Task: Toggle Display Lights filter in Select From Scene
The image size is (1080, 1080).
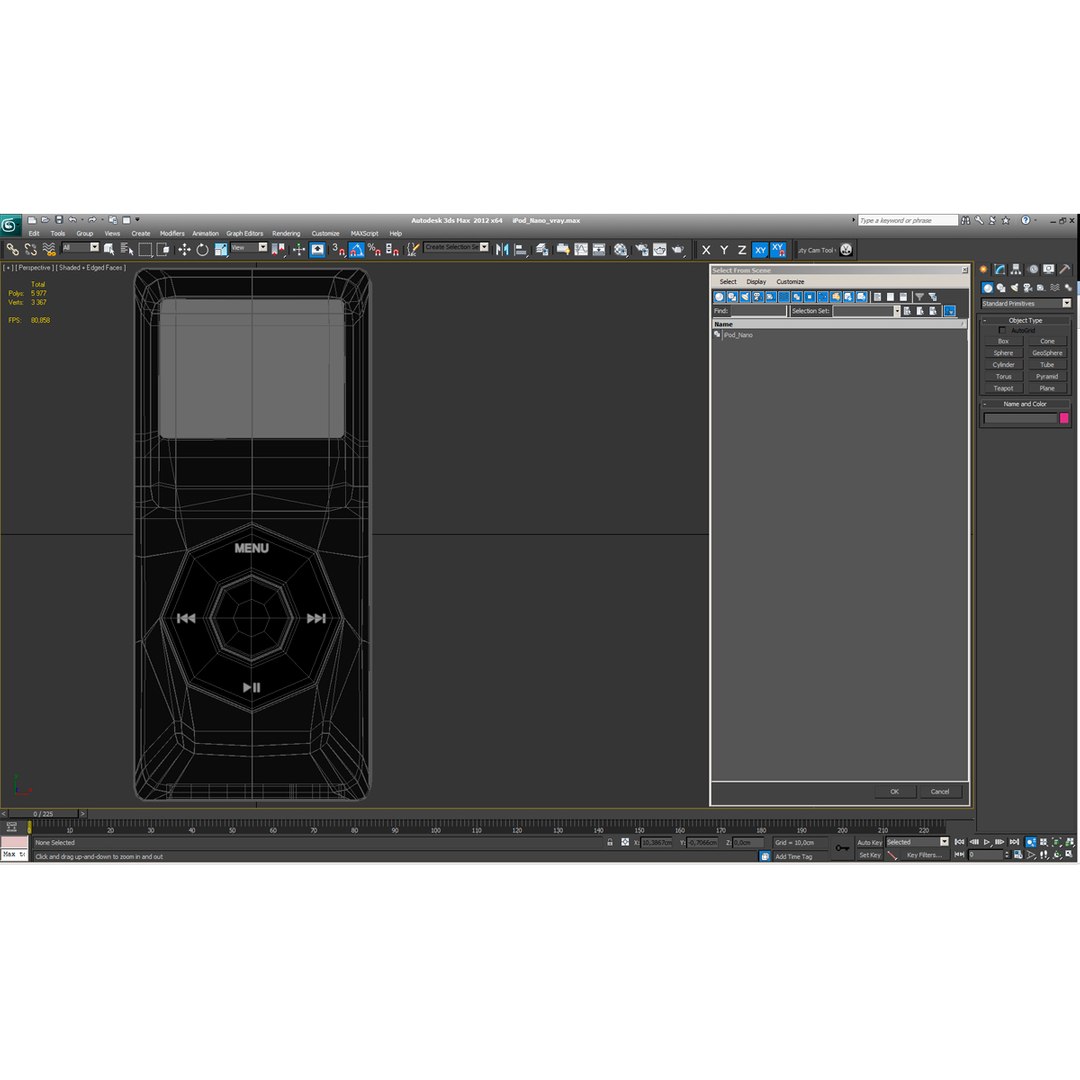Action: pyautogui.click(x=745, y=297)
